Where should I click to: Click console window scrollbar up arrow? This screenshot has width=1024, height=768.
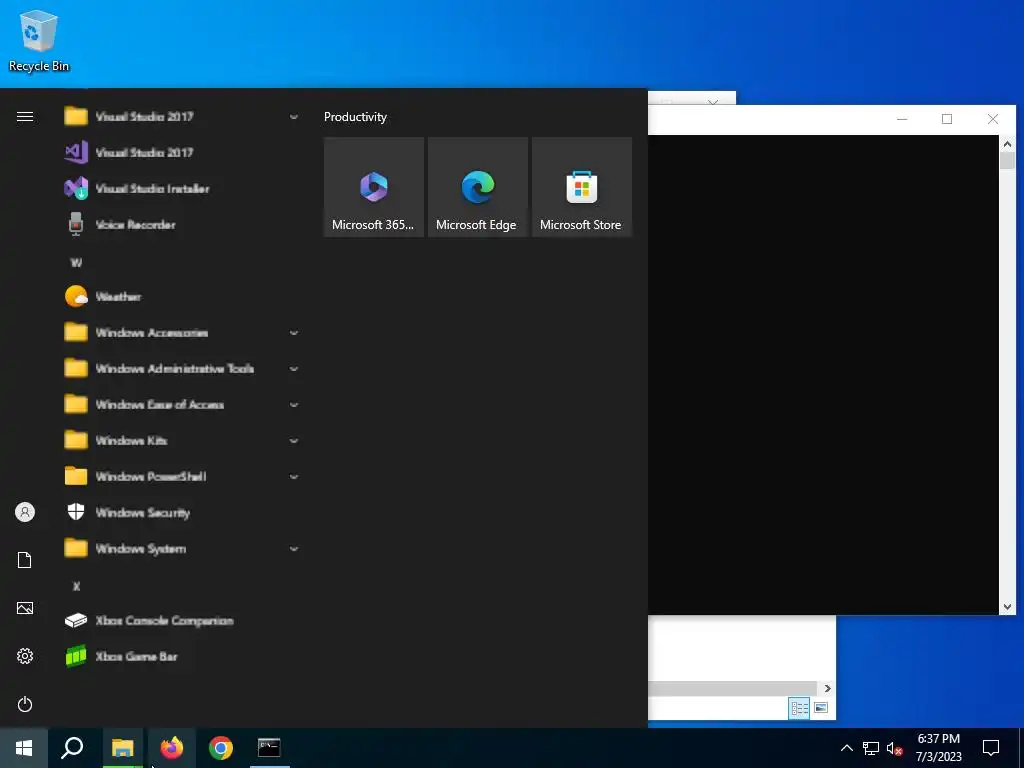(x=1007, y=144)
